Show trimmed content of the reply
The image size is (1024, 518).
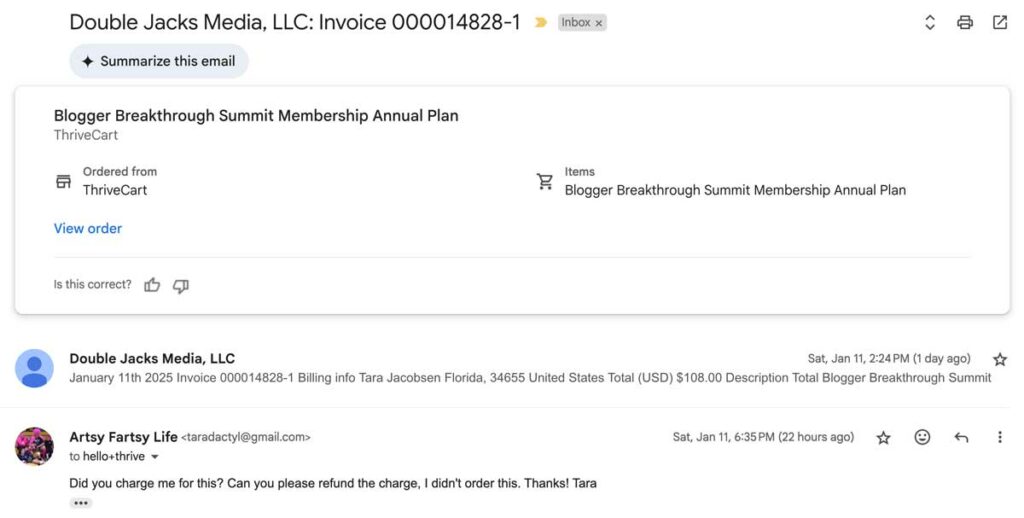pyautogui.click(x=81, y=503)
